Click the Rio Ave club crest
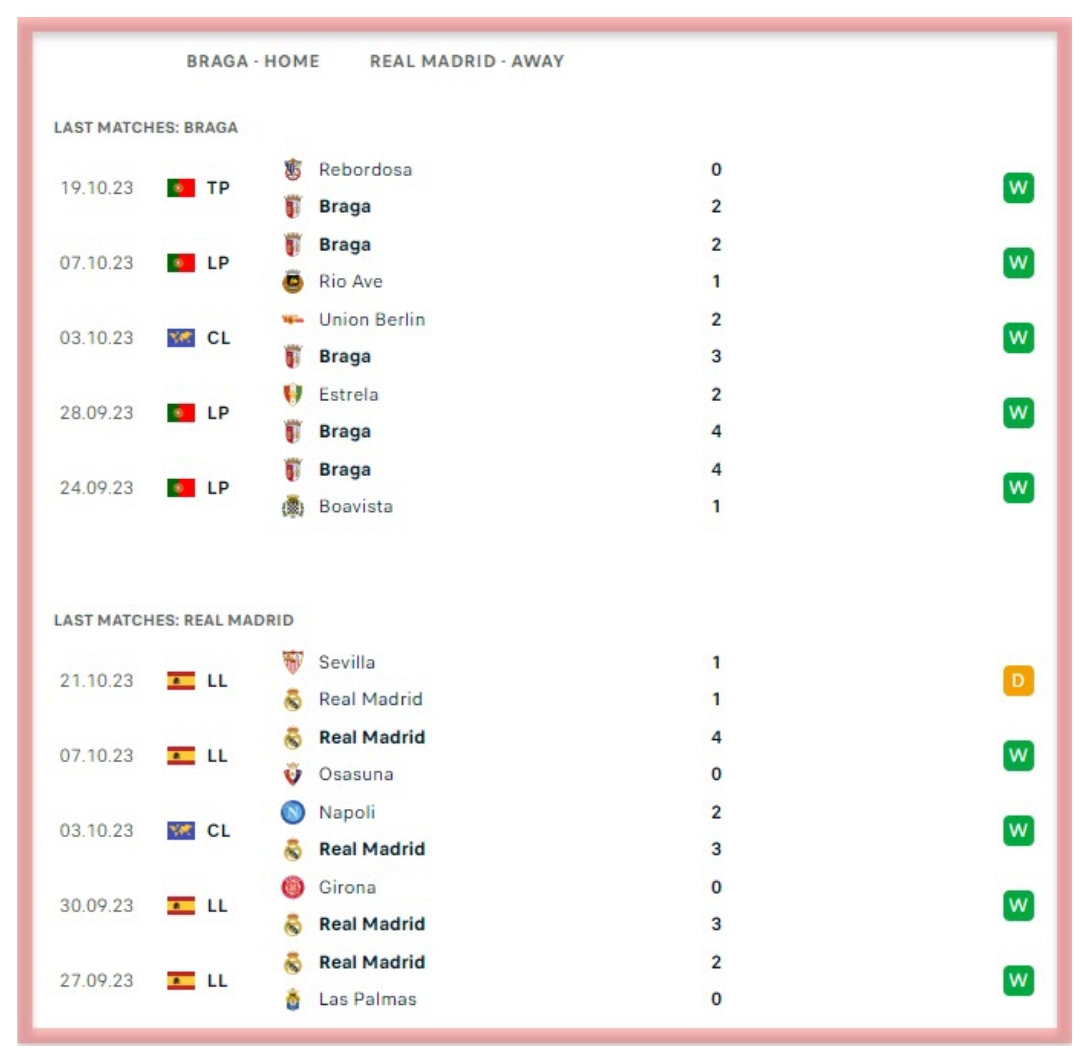The width and height of the screenshot is (1080, 1061). point(292,282)
